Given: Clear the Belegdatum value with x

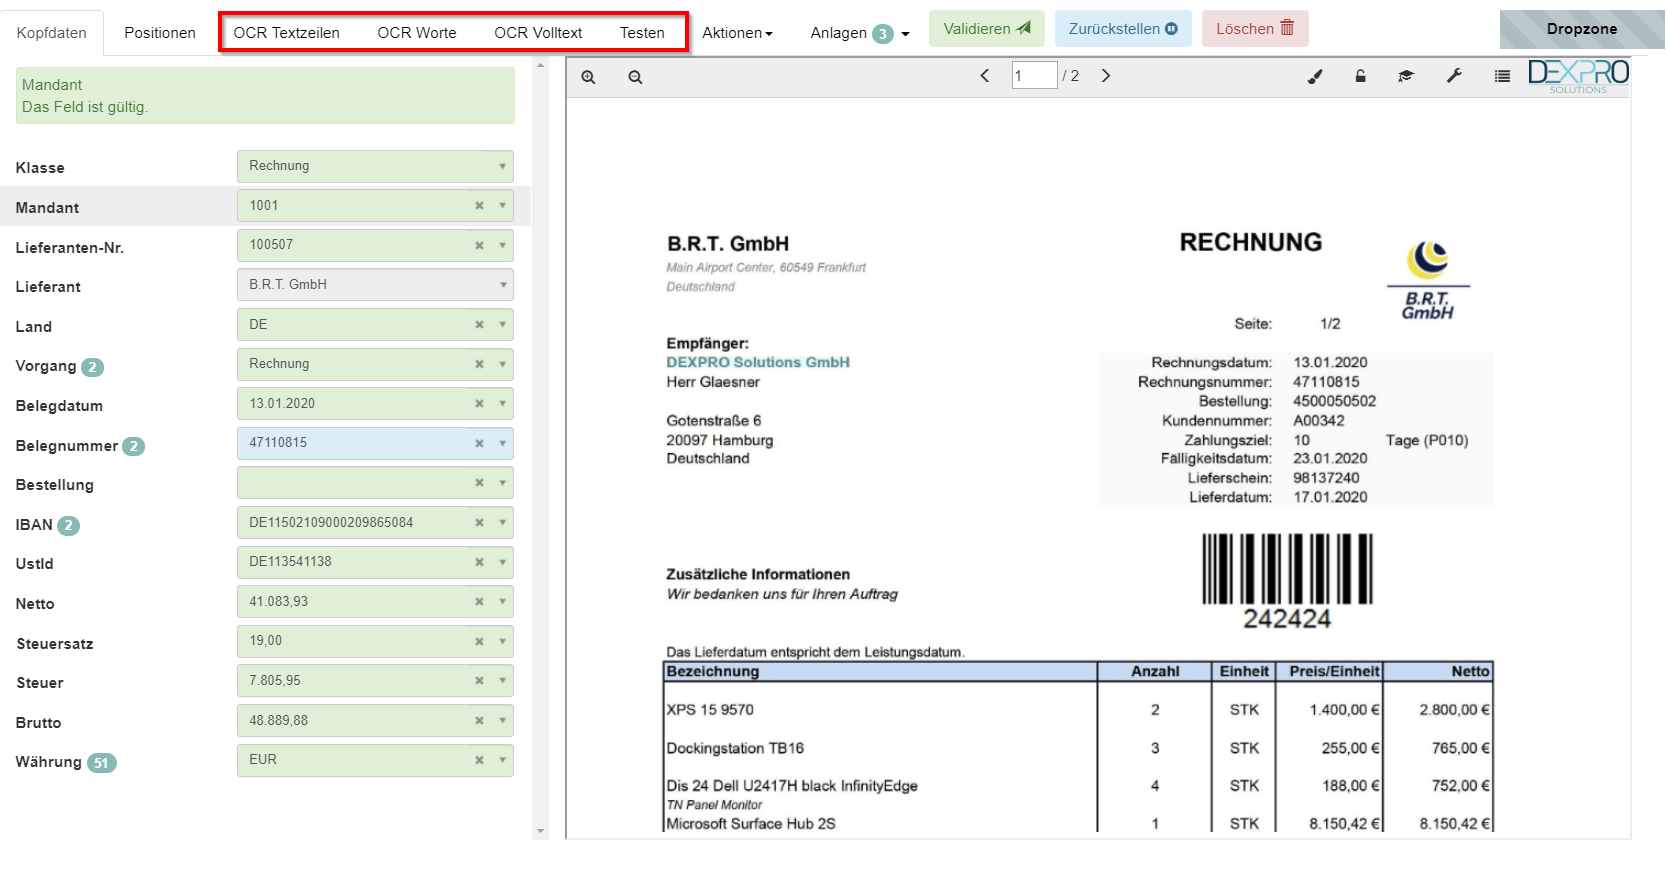Looking at the screenshot, I should coord(479,404).
